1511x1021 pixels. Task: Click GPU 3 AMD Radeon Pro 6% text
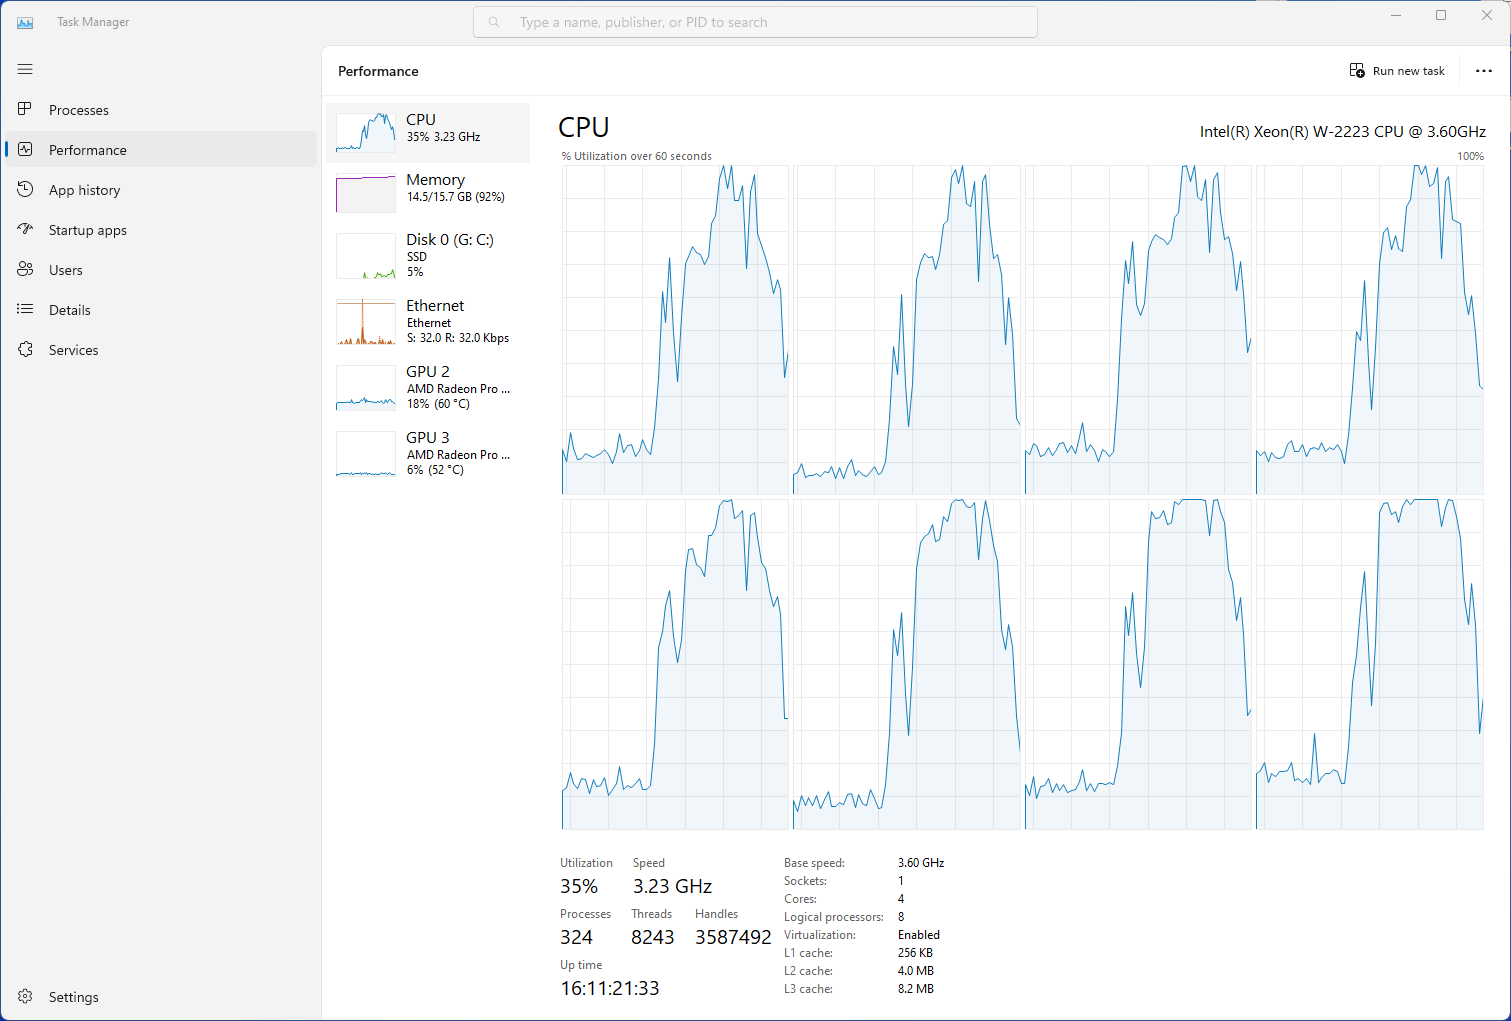(x=458, y=453)
